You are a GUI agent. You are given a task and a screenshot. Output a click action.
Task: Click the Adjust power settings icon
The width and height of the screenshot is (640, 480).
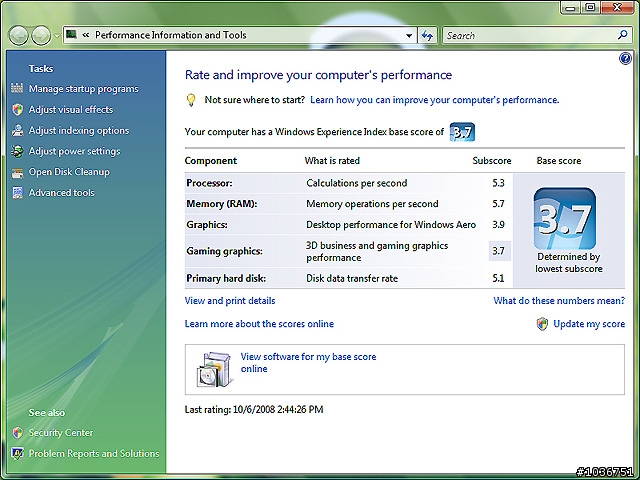18,151
